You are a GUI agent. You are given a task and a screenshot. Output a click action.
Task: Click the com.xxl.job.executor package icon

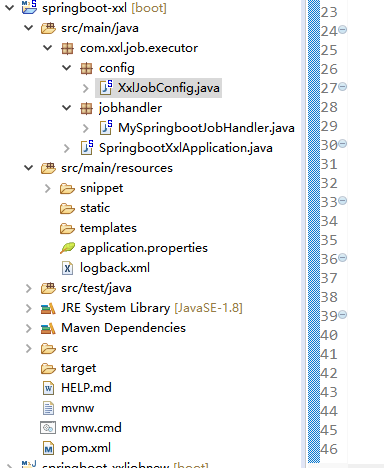click(x=67, y=48)
